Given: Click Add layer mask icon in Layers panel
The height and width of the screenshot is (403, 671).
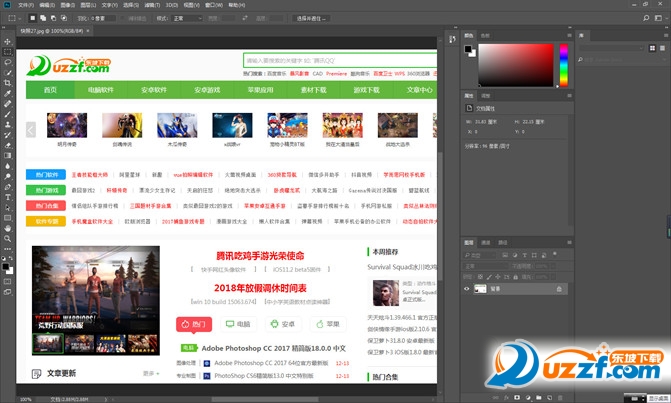Looking at the screenshot, I should click(517, 397).
